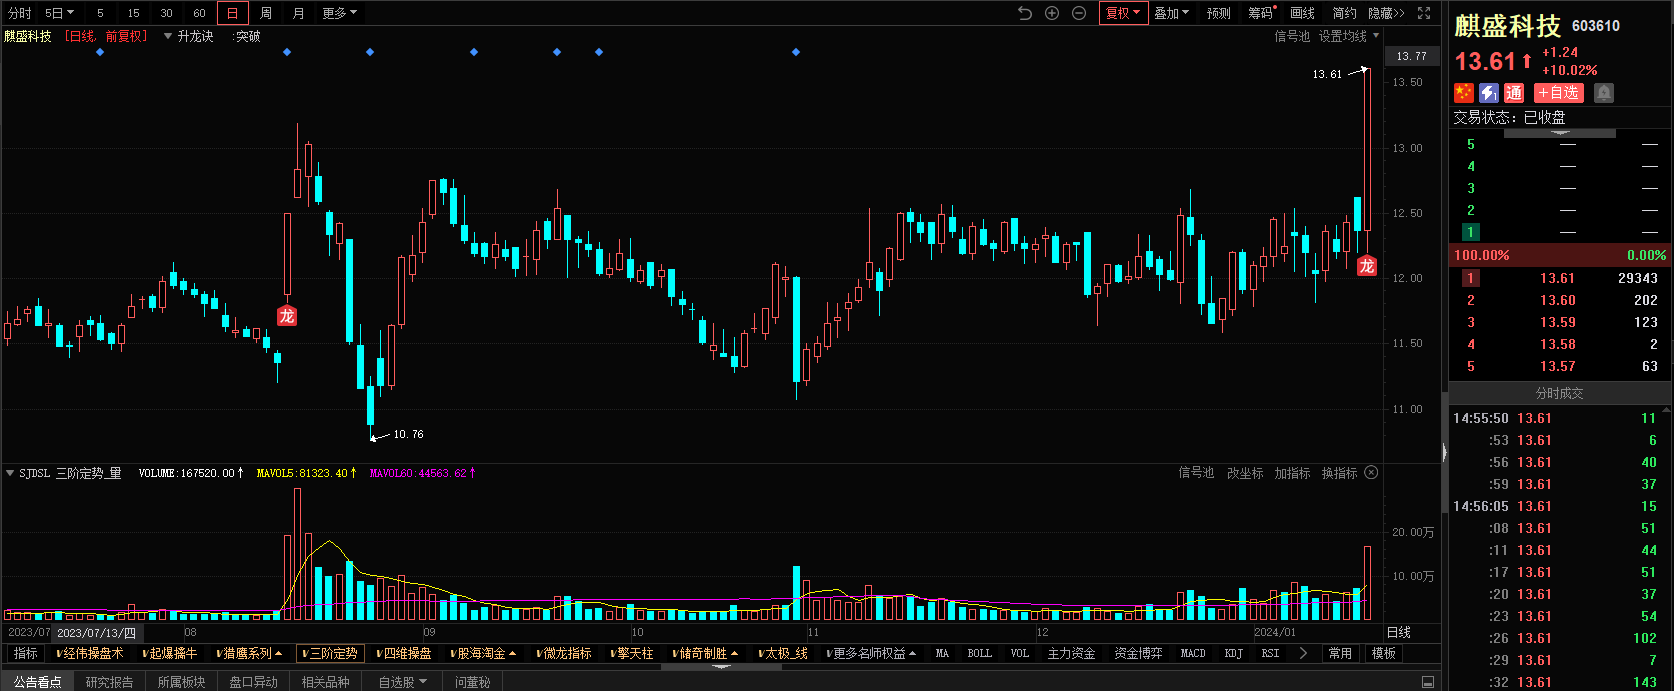Select monthly 月 K-line period

(298, 13)
